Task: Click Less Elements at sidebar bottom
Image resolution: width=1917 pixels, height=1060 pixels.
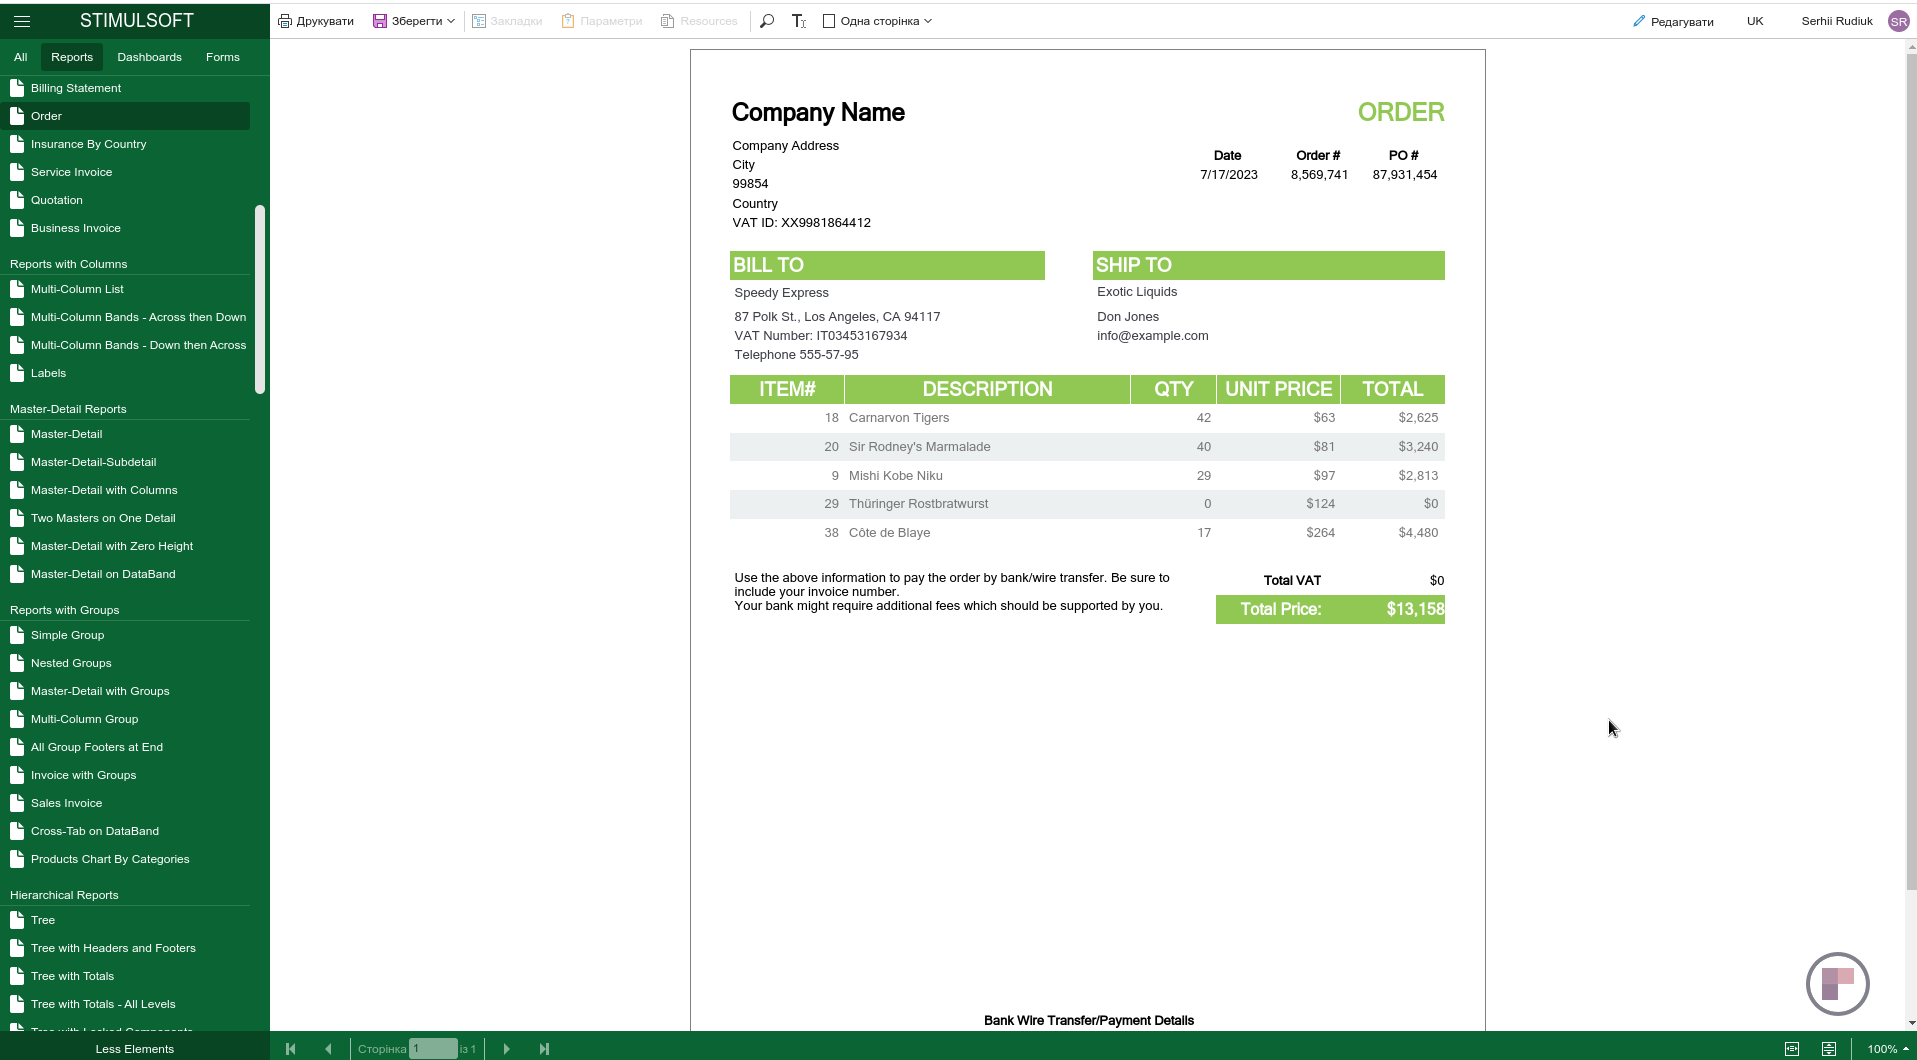Action: pyautogui.click(x=134, y=1049)
